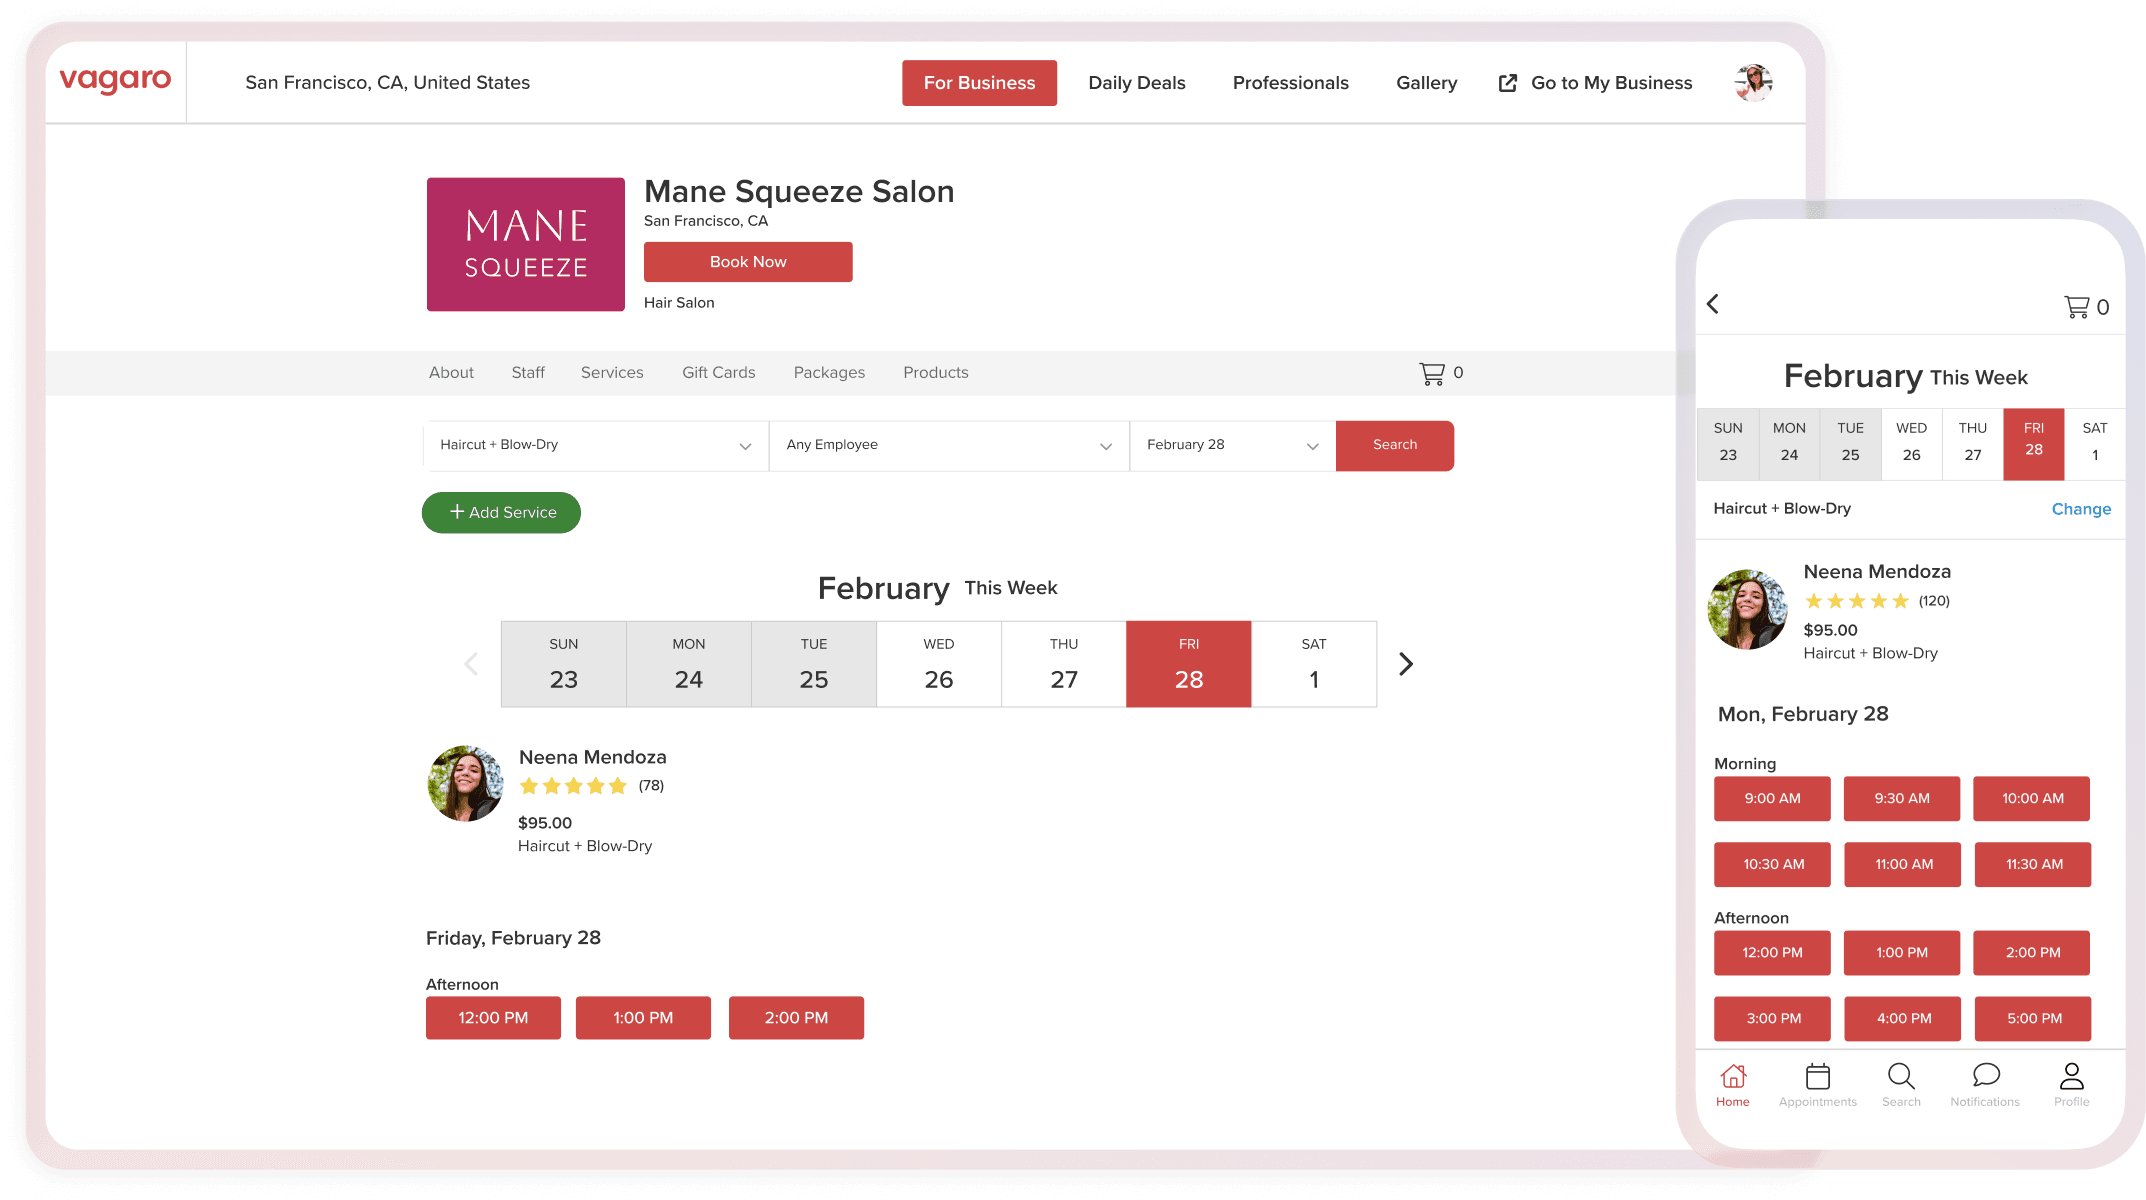The width and height of the screenshot is (2146, 1200).
Task: Click the Change link on mobile
Action: (2081, 509)
